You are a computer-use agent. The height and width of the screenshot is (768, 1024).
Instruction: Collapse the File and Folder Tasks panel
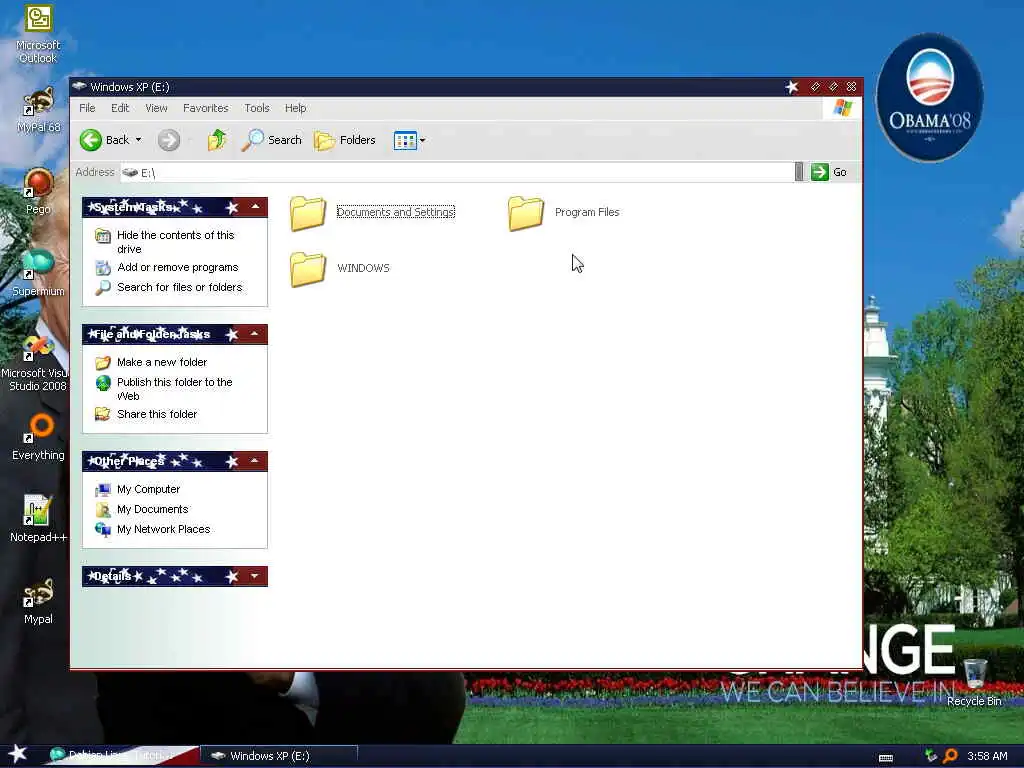(255, 334)
